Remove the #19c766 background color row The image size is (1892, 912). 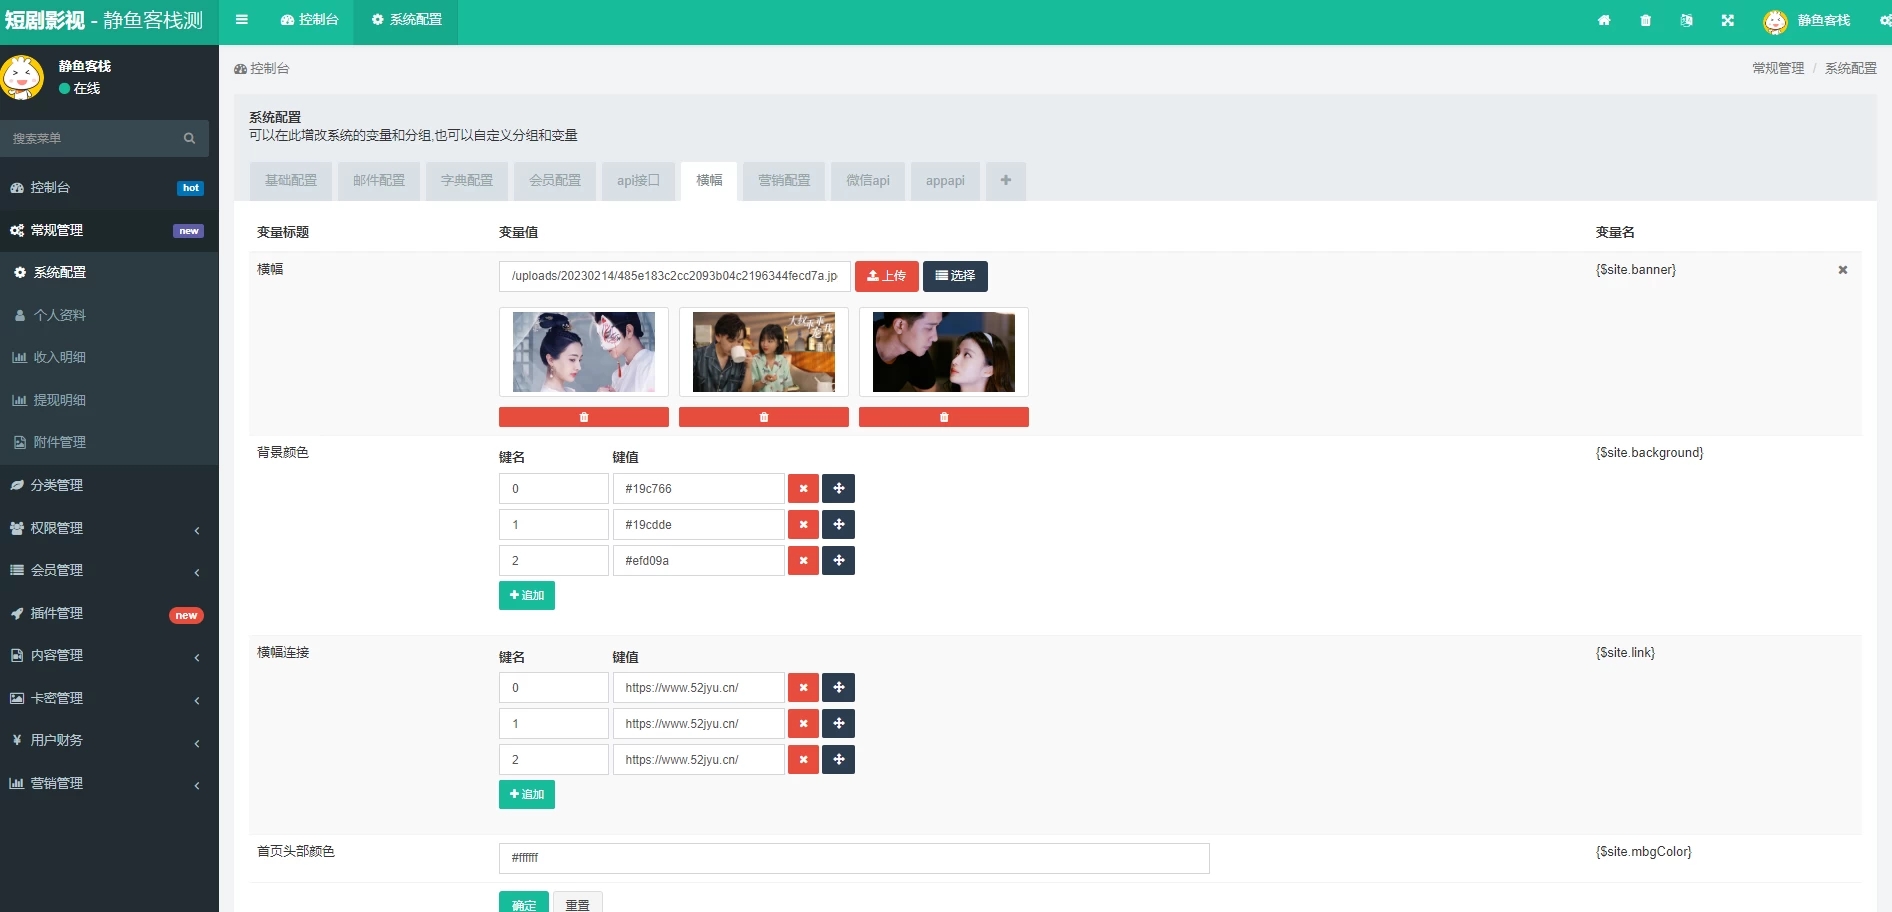803,489
